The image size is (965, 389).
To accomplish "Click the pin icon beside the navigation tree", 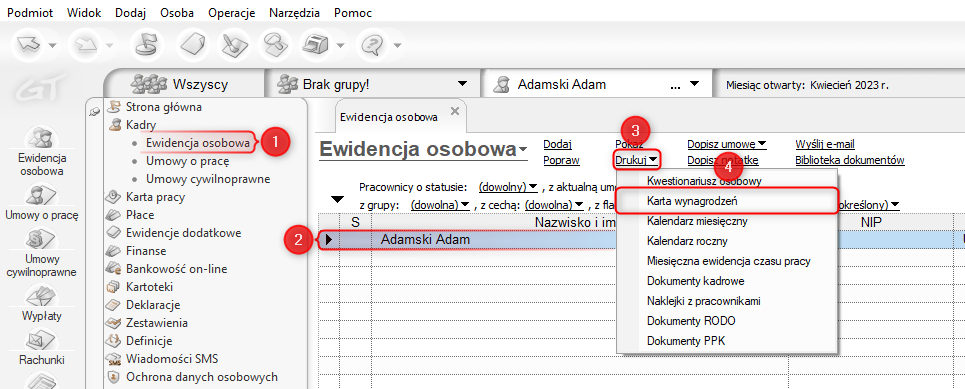I will (94, 111).
